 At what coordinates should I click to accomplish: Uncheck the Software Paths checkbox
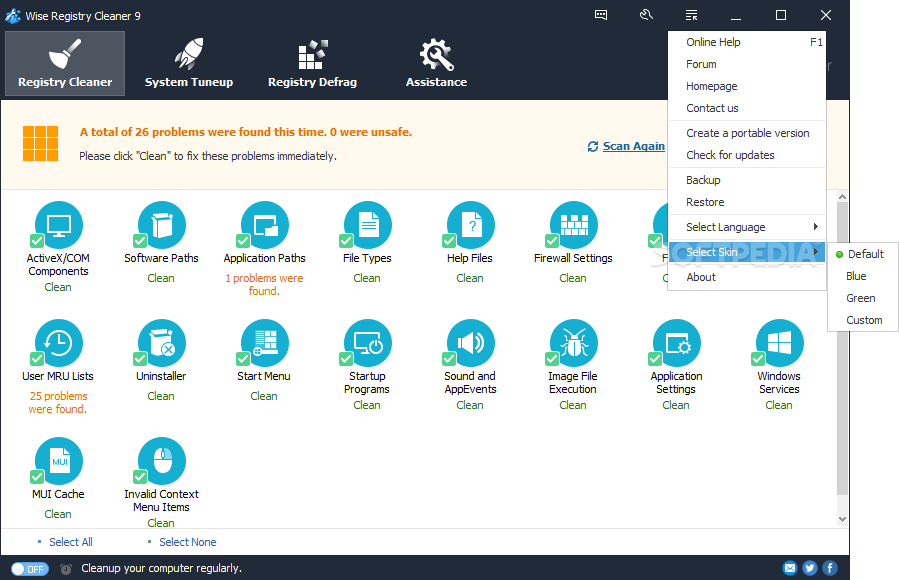(x=140, y=241)
